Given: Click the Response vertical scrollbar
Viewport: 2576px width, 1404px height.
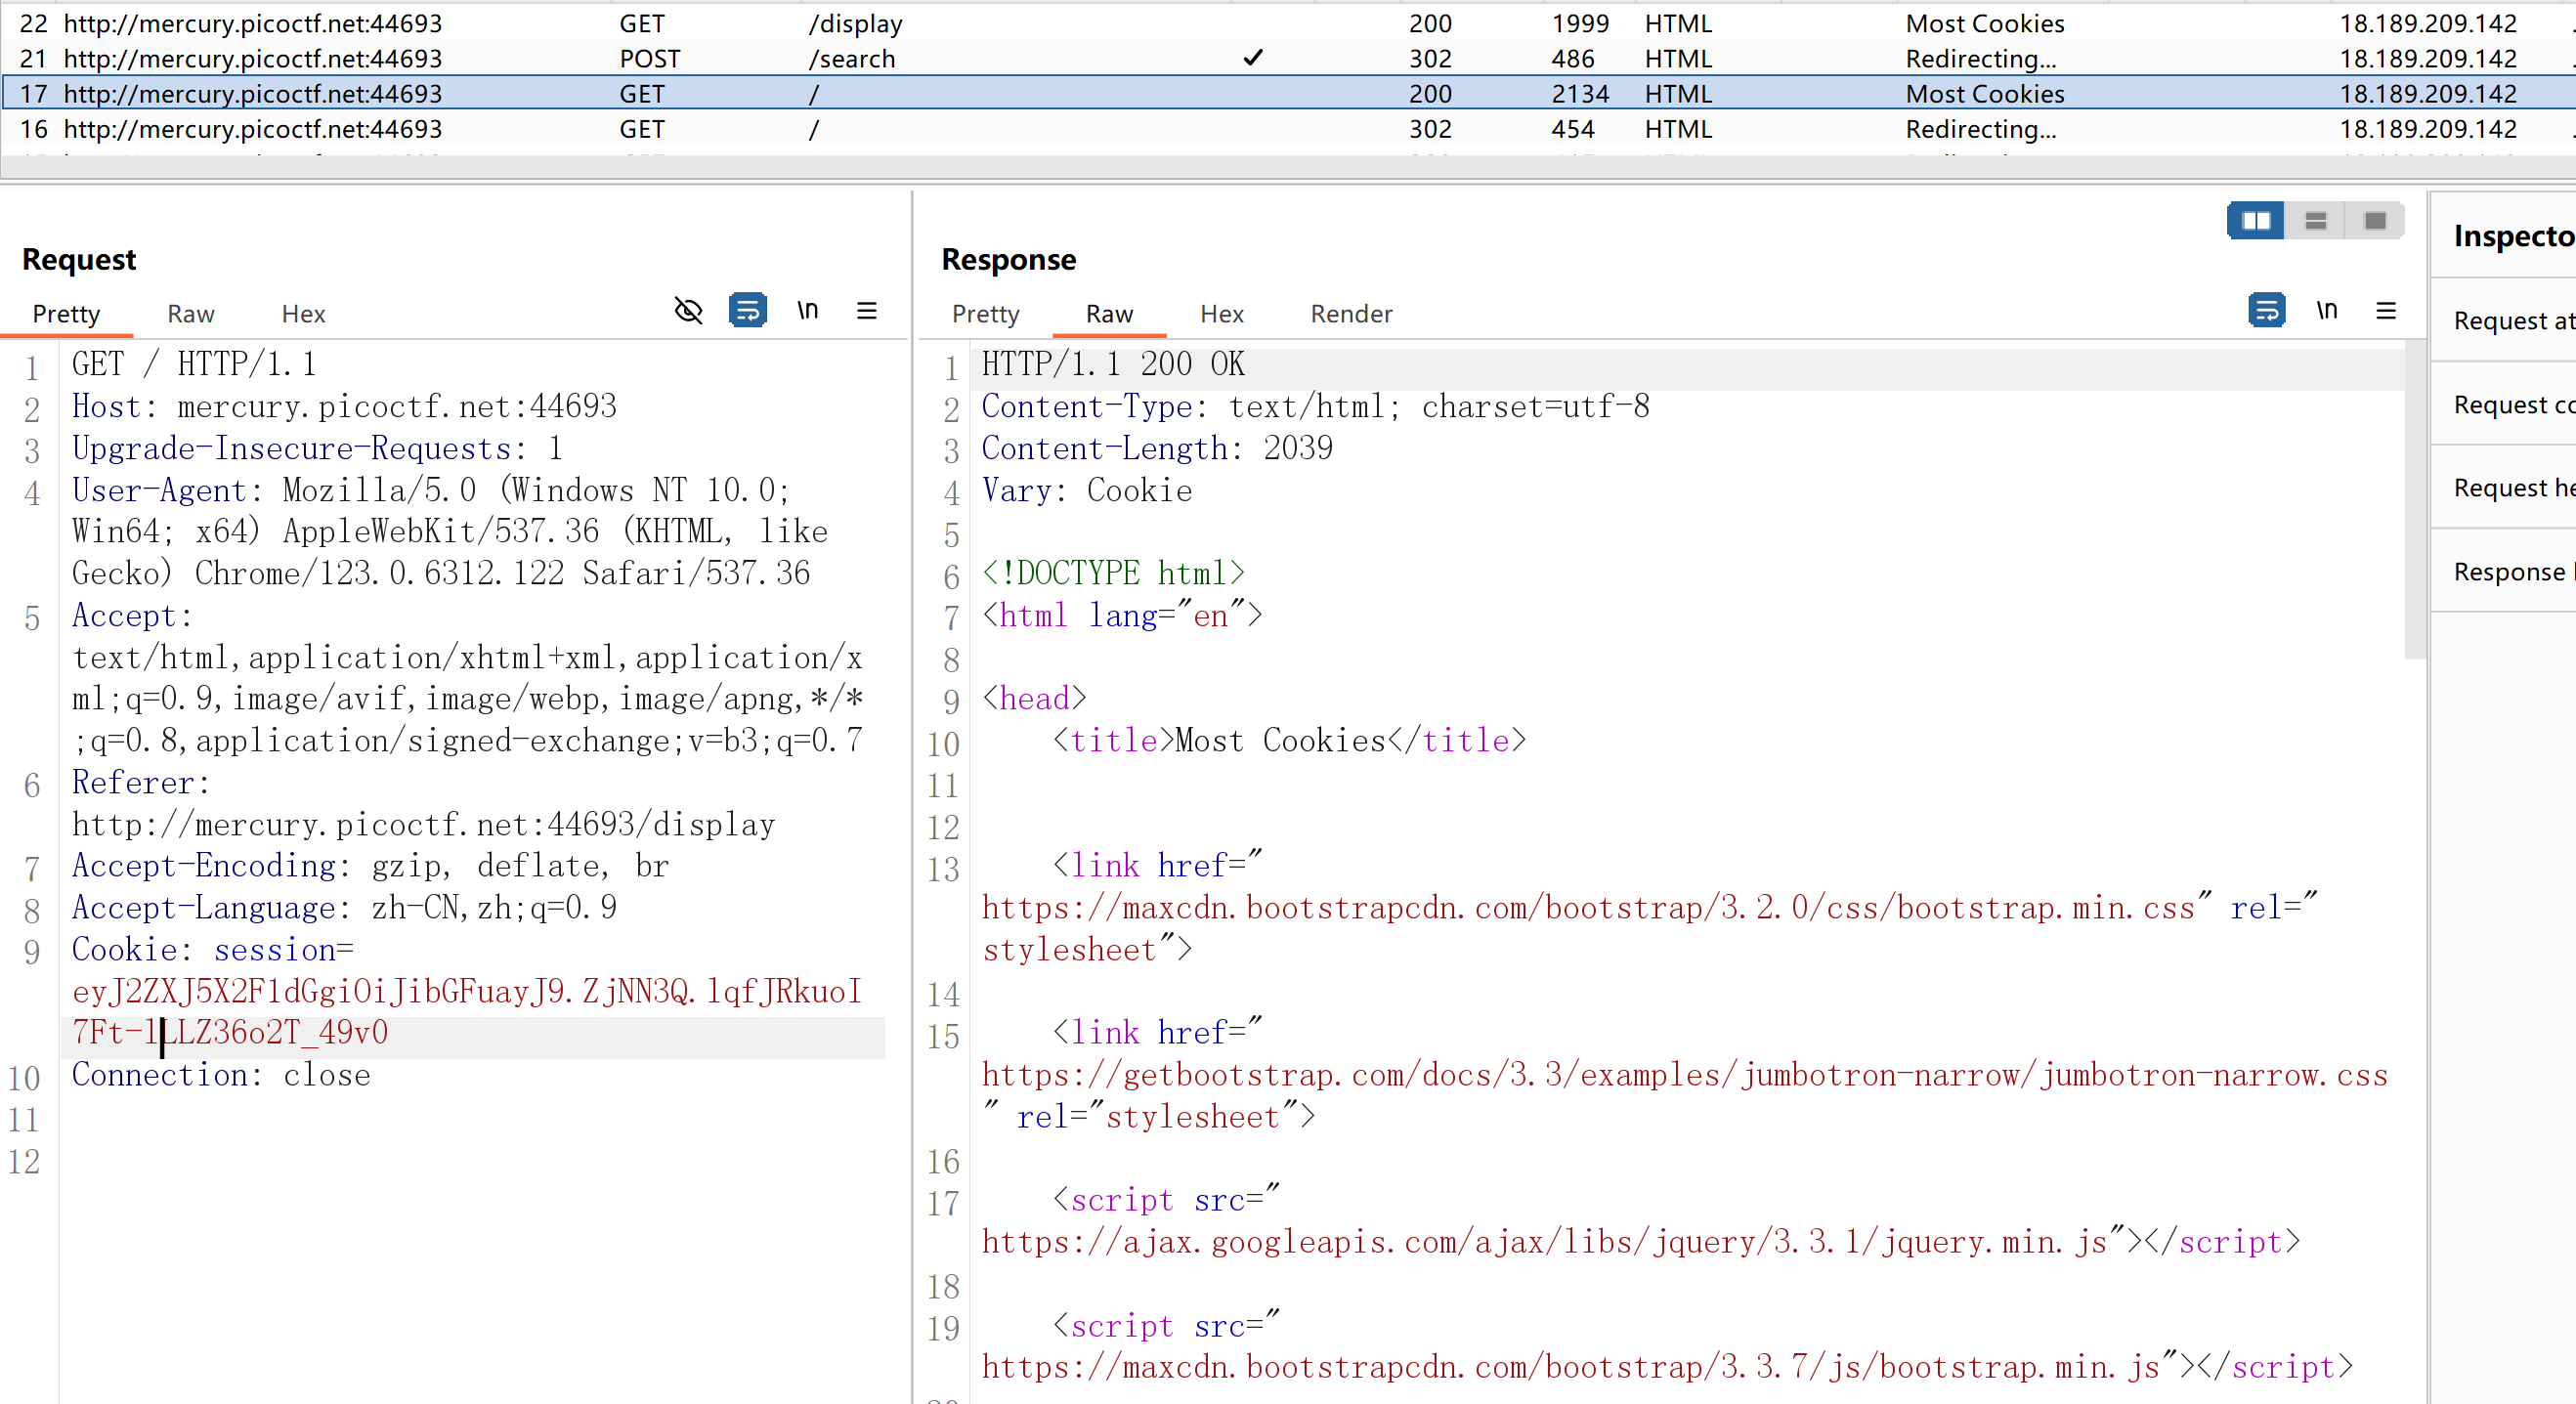Looking at the screenshot, I should (x=2414, y=500).
